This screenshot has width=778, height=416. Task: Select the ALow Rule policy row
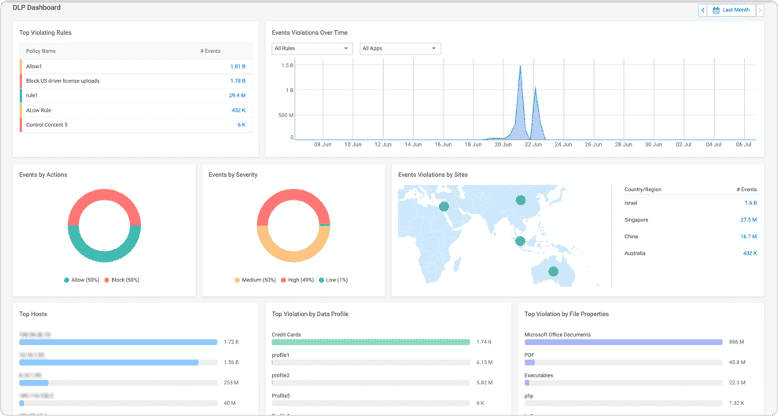(136, 110)
